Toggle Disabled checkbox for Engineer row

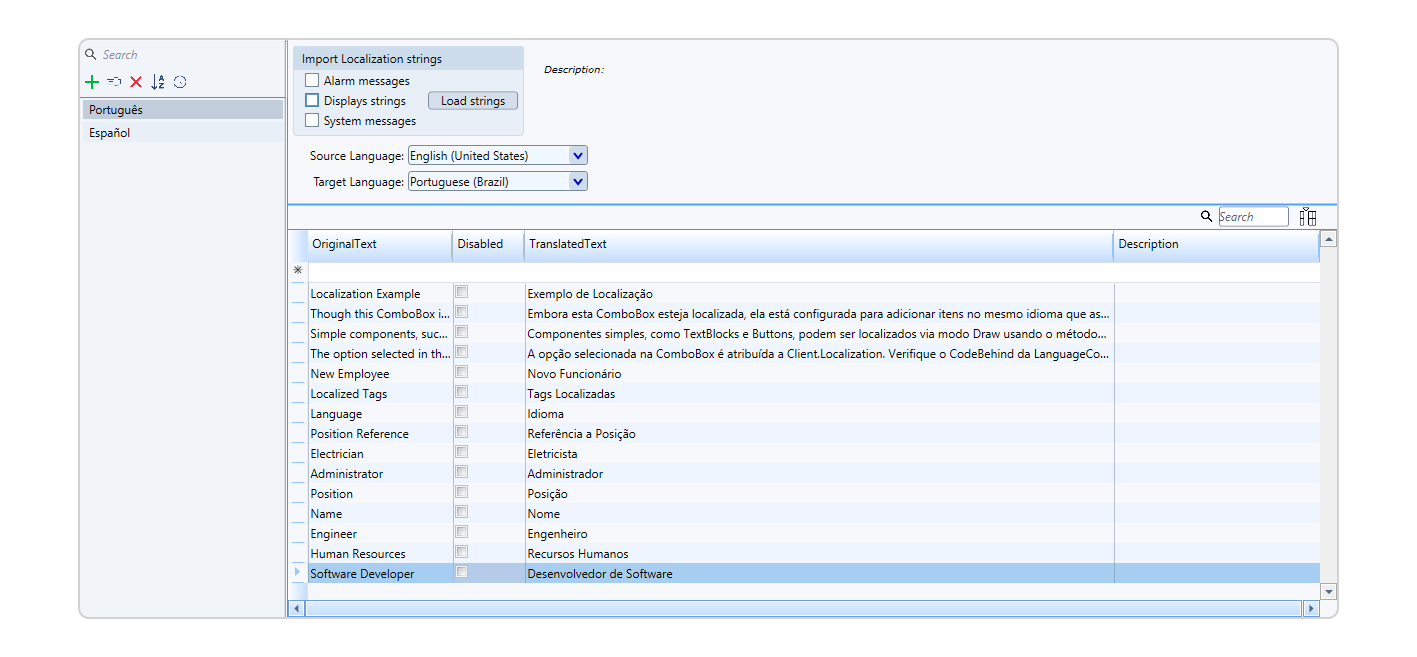click(x=461, y=532)
